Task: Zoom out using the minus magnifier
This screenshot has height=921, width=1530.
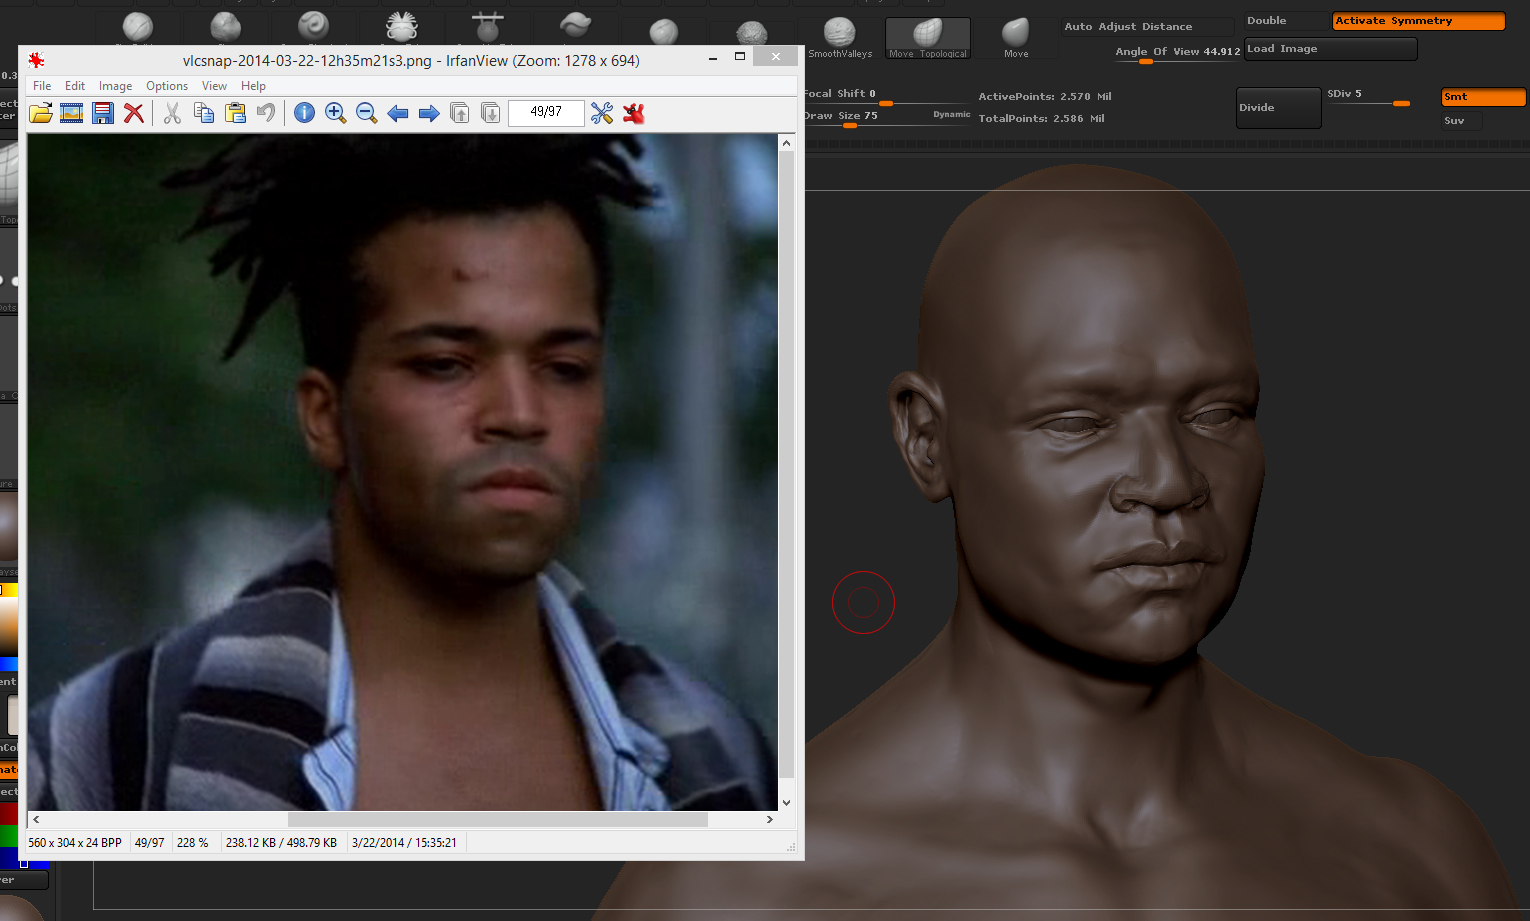Action: [x=367, y=113]
